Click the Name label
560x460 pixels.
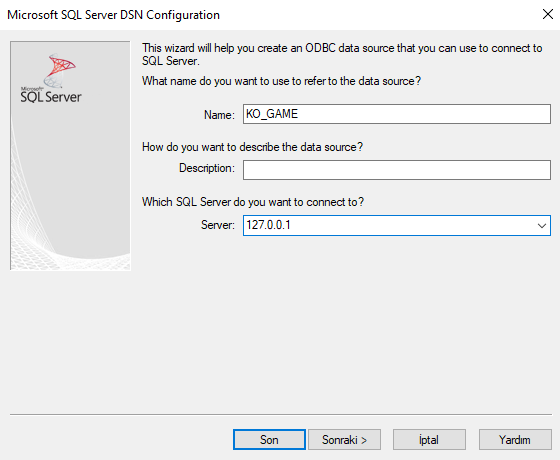click(219, 115)
